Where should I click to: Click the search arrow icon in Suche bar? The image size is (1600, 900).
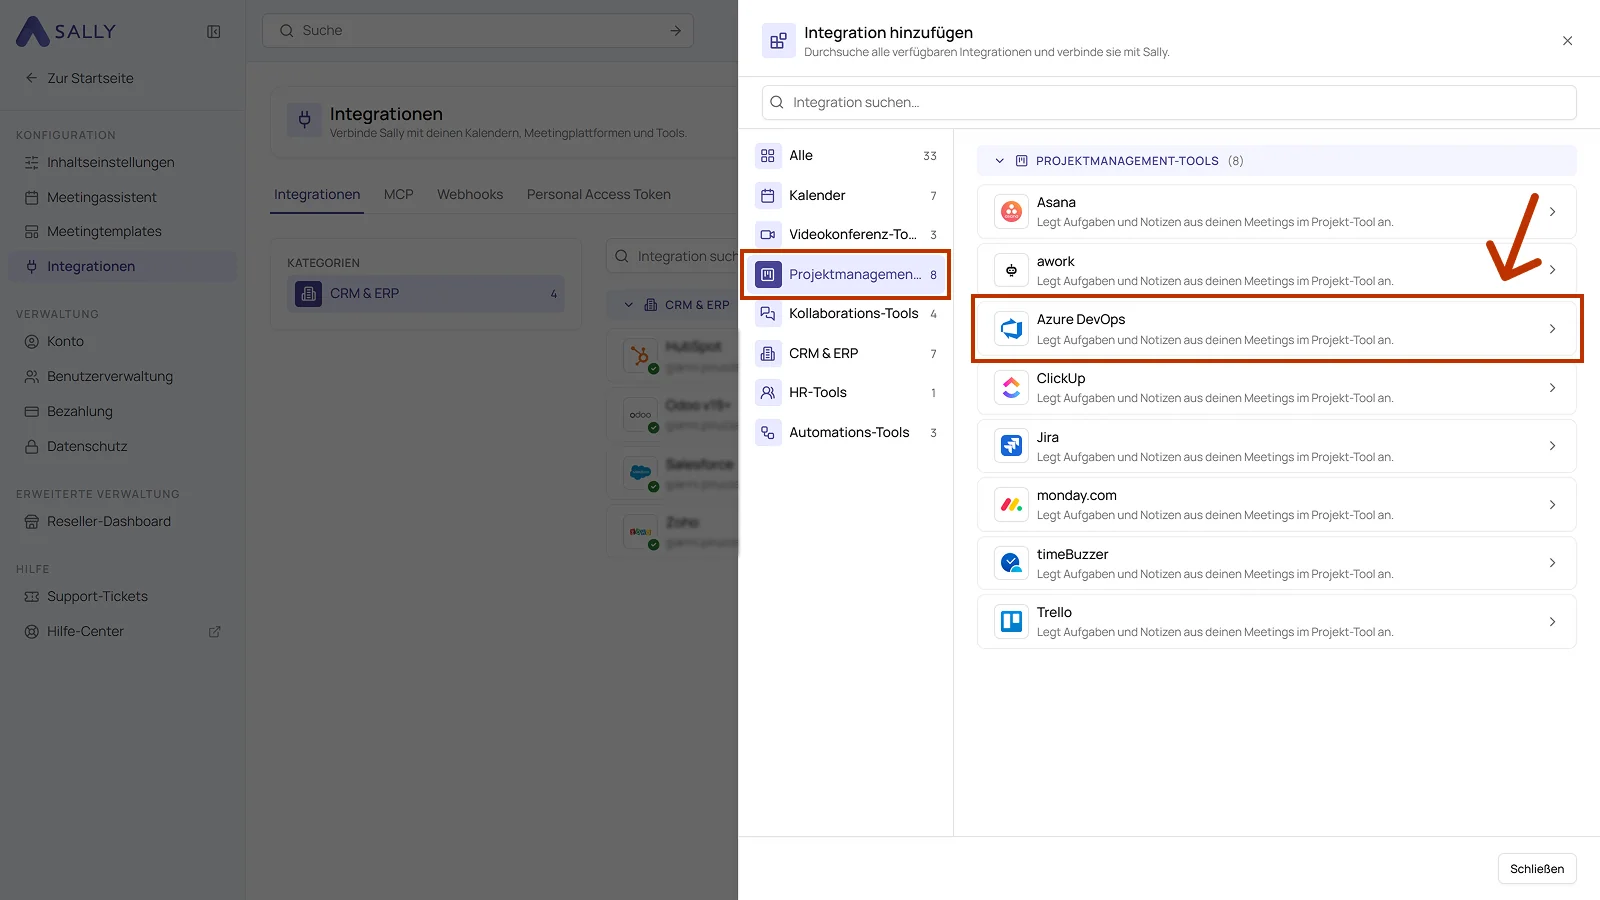pyautogui.click(x=676, y=31)
